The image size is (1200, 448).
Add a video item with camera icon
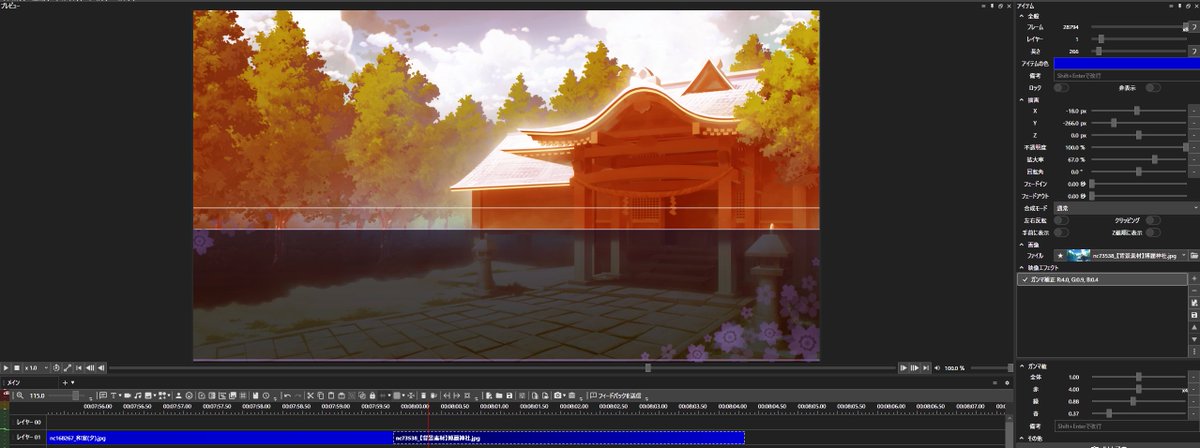pyautogui.click(x=127, y=395)
